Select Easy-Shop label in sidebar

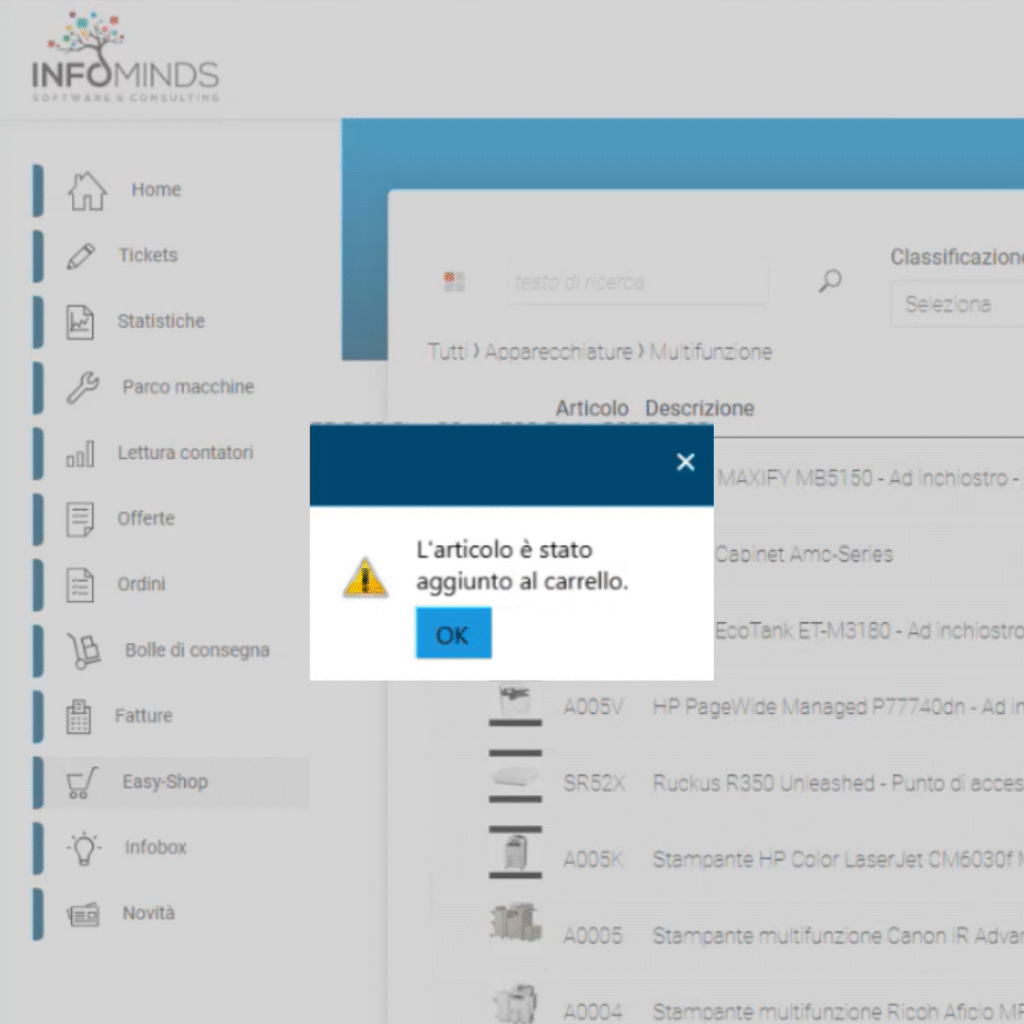[165, 782]
